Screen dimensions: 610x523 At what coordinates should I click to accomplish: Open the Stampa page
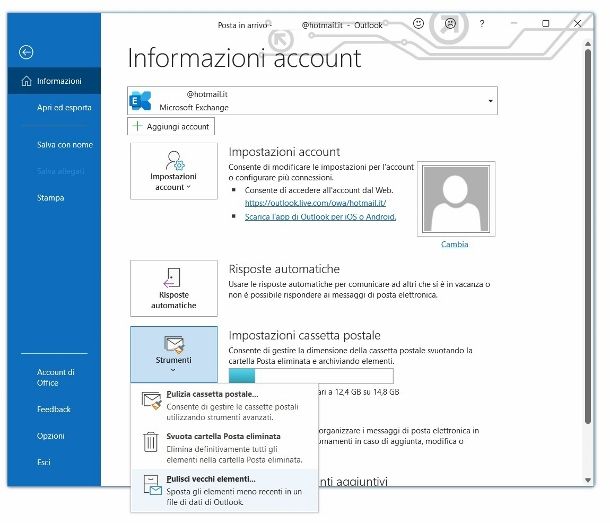point(51,198)
